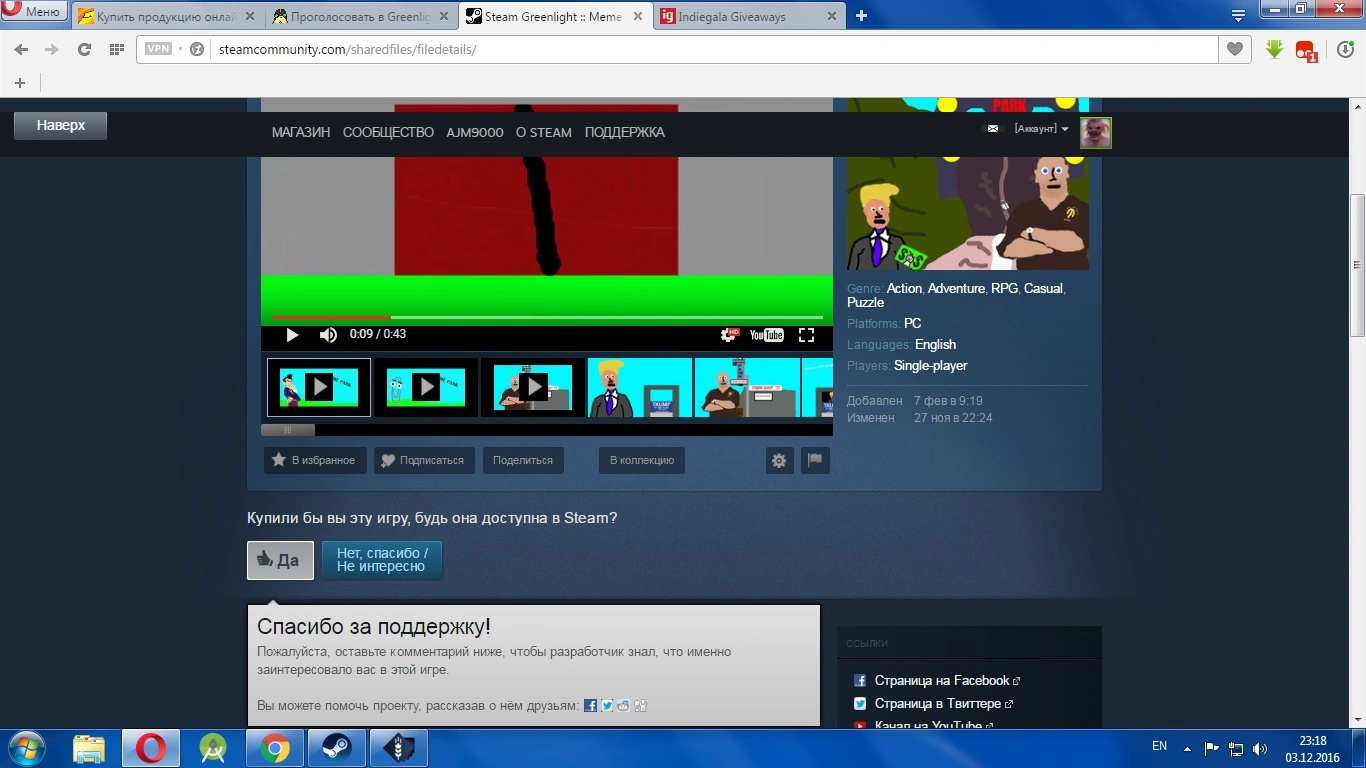This screenshot has width=1366, height=768.
Task: Open the green download arrow extension
Action: point(1274,49)
